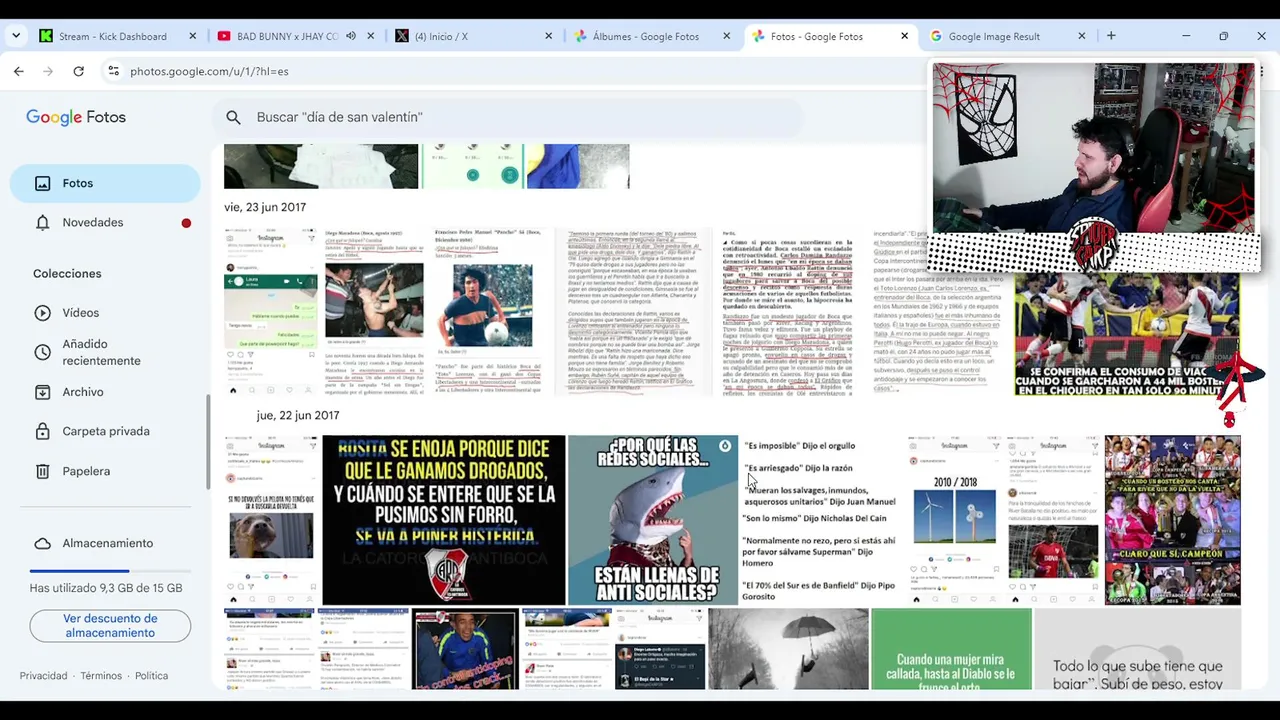
Task: Click the date header "vie, 23 jun 2017"
Action: (x=265, y=207)
